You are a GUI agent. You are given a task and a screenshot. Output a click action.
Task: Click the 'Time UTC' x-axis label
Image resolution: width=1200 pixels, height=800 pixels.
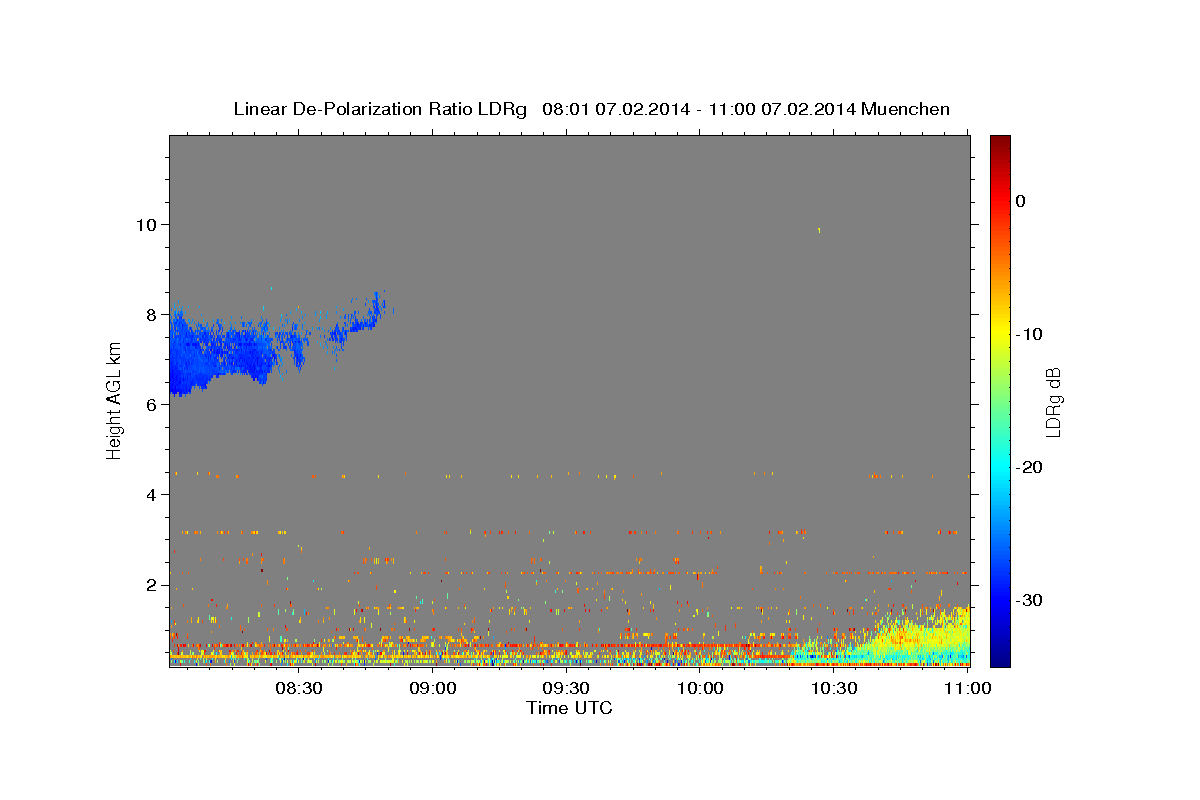click(x=569, y=708)
